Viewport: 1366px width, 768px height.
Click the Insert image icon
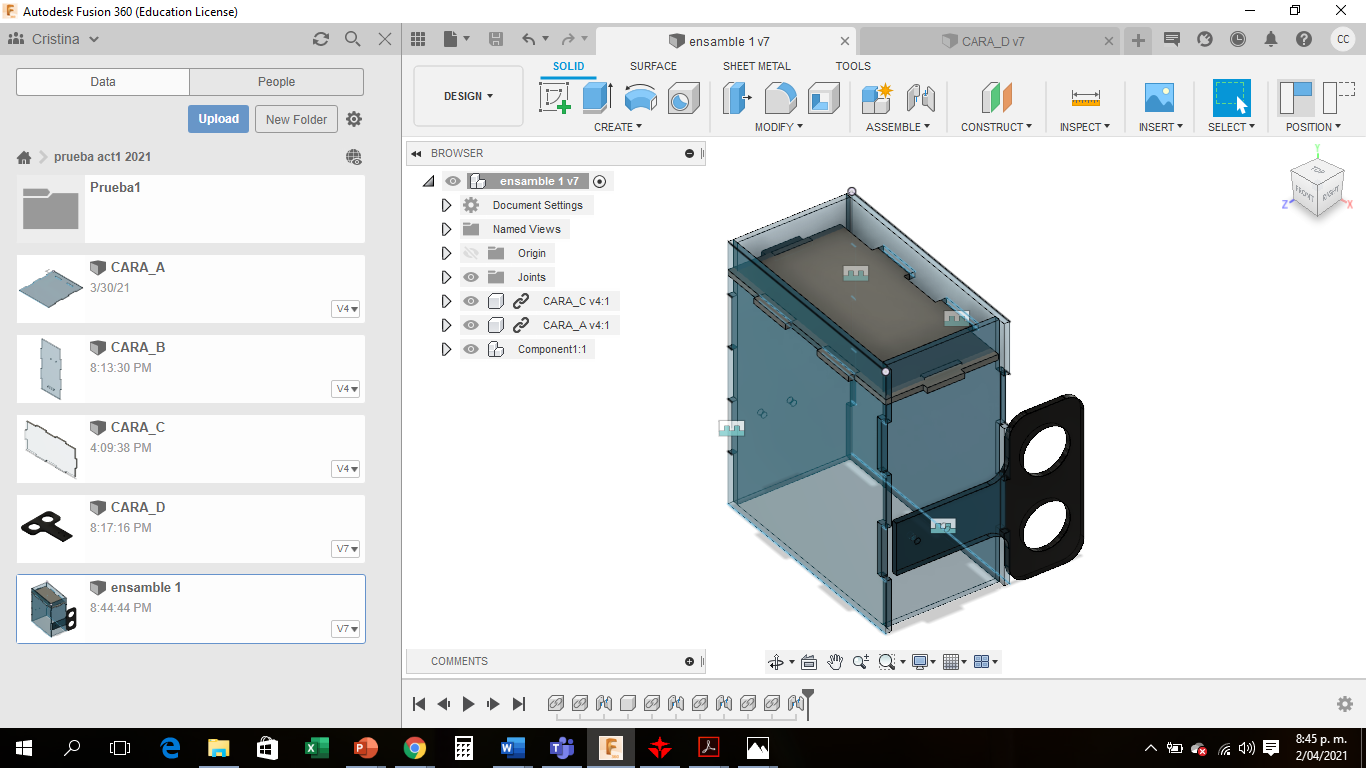click(1159, 98)
